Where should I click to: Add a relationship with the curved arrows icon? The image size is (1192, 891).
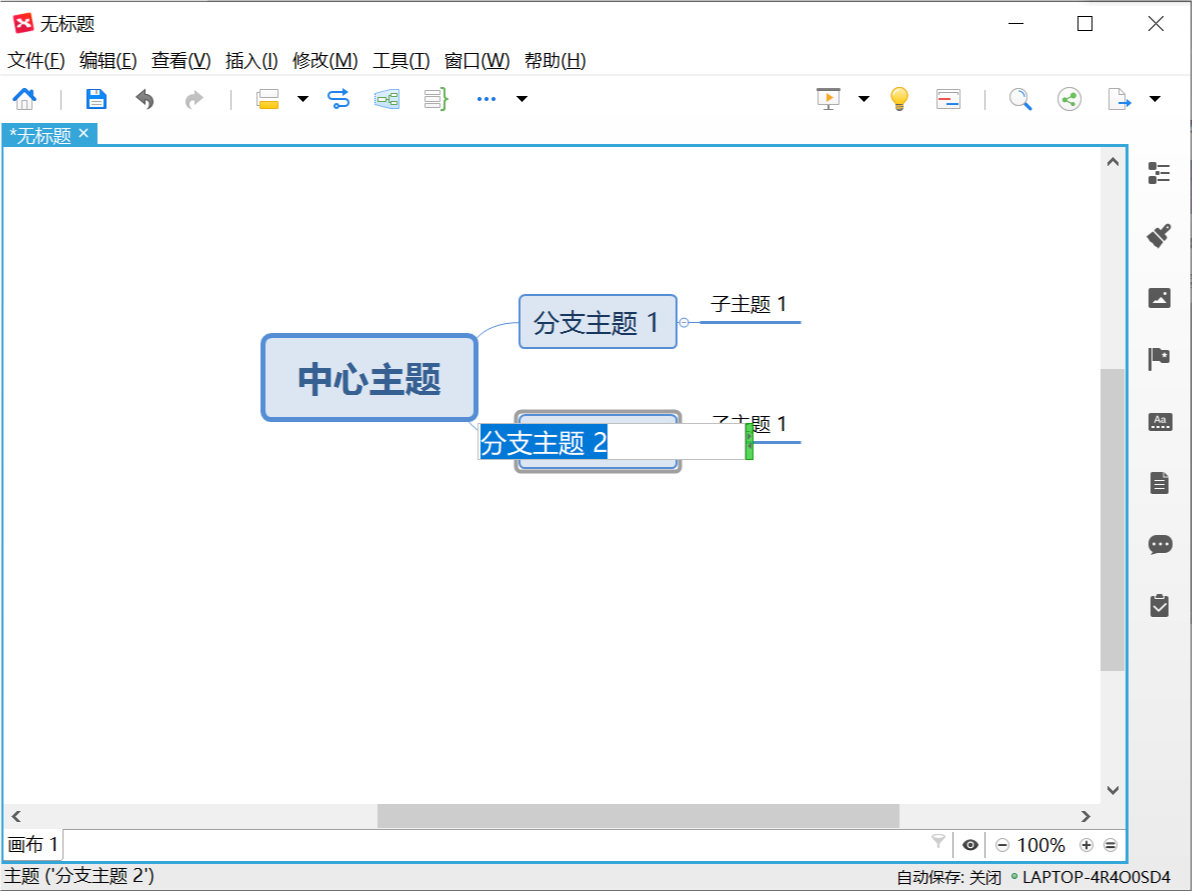(338, 99)
